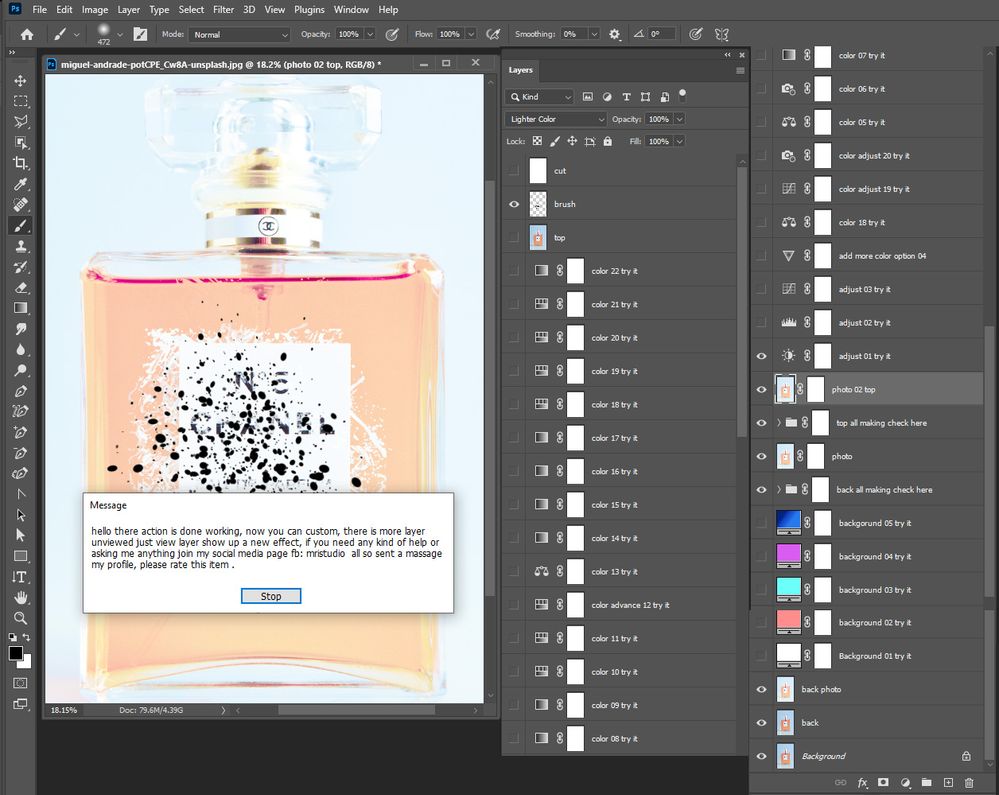
Task: Open the Flow percentage dropdown
Action: pos(471,34)
